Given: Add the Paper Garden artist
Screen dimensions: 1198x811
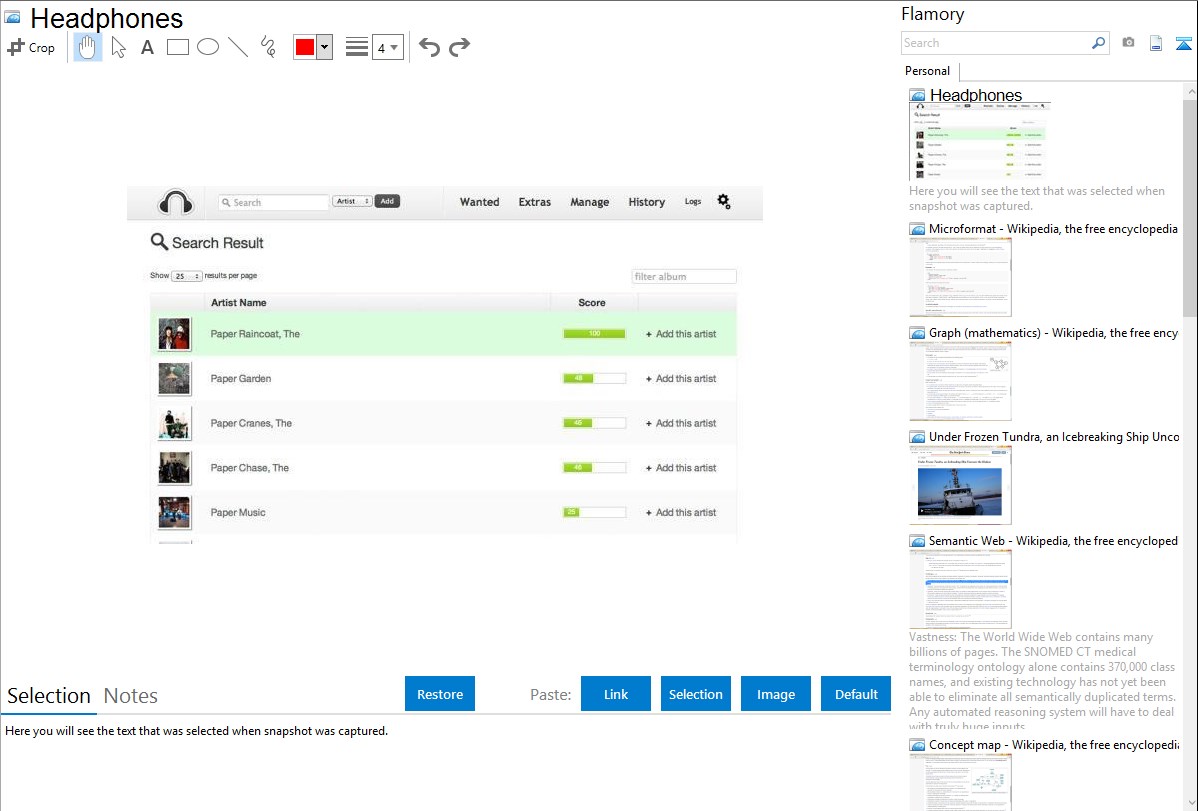Looking at the screenshot, I should pos(681,378).
